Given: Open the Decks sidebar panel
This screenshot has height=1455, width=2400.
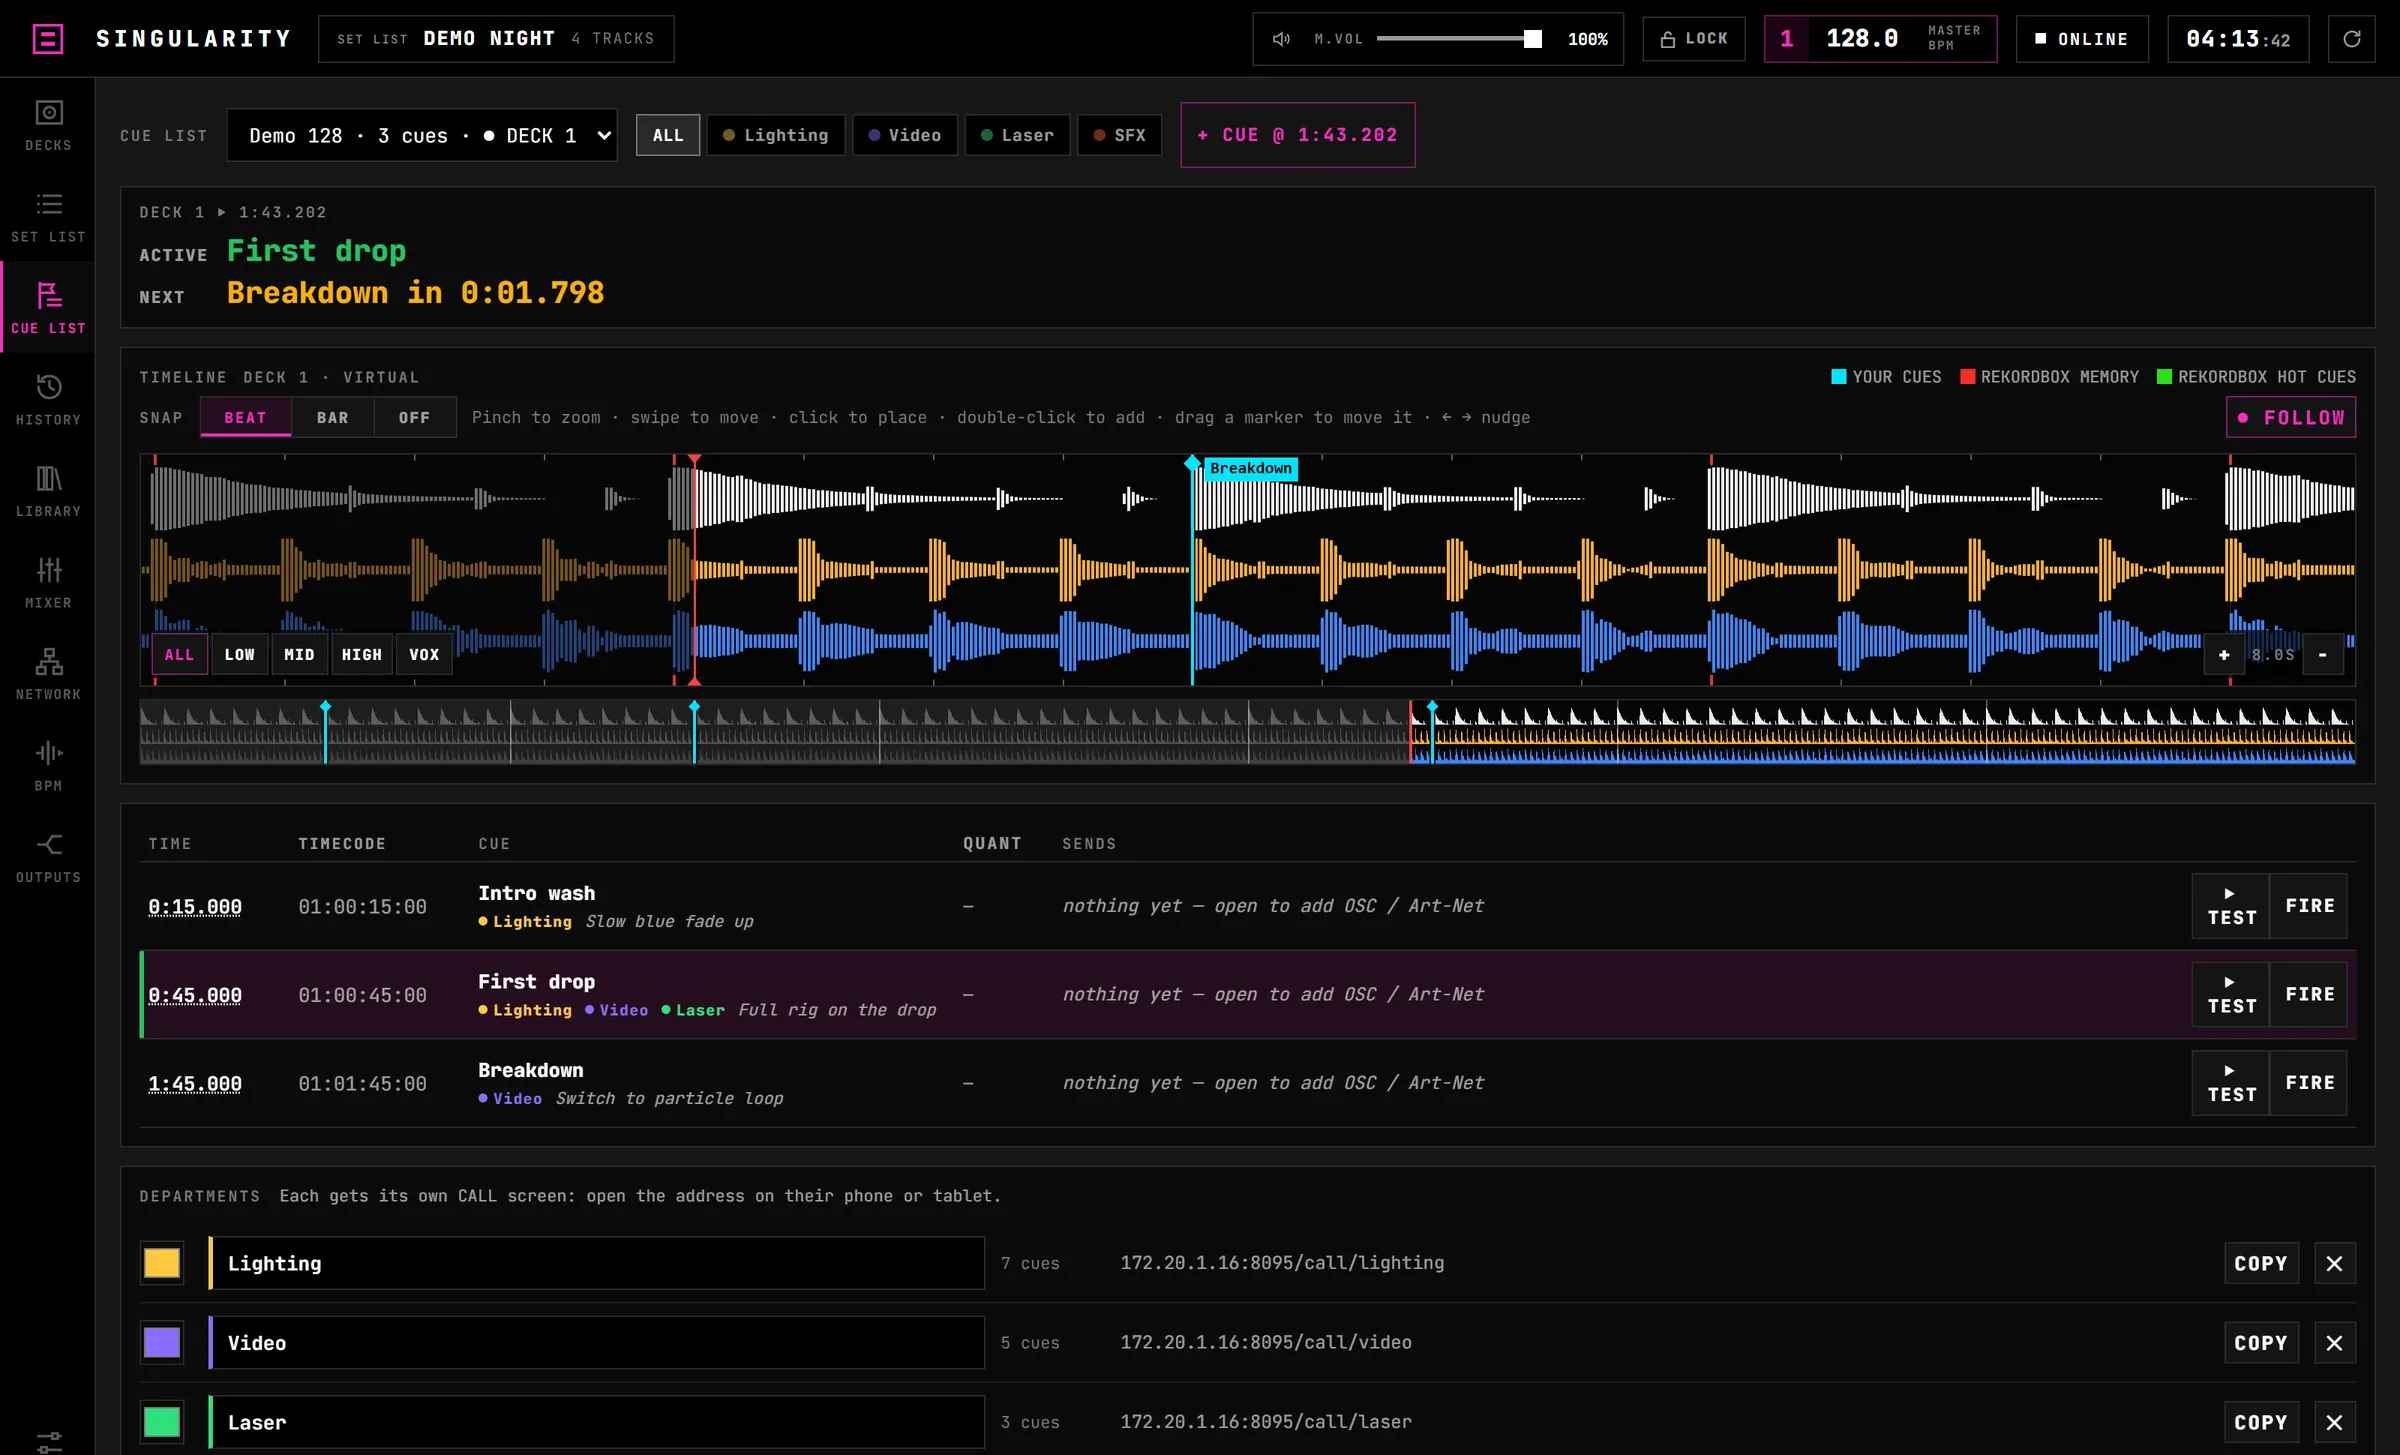Looking at the screenshot, I should pos(48,125).
